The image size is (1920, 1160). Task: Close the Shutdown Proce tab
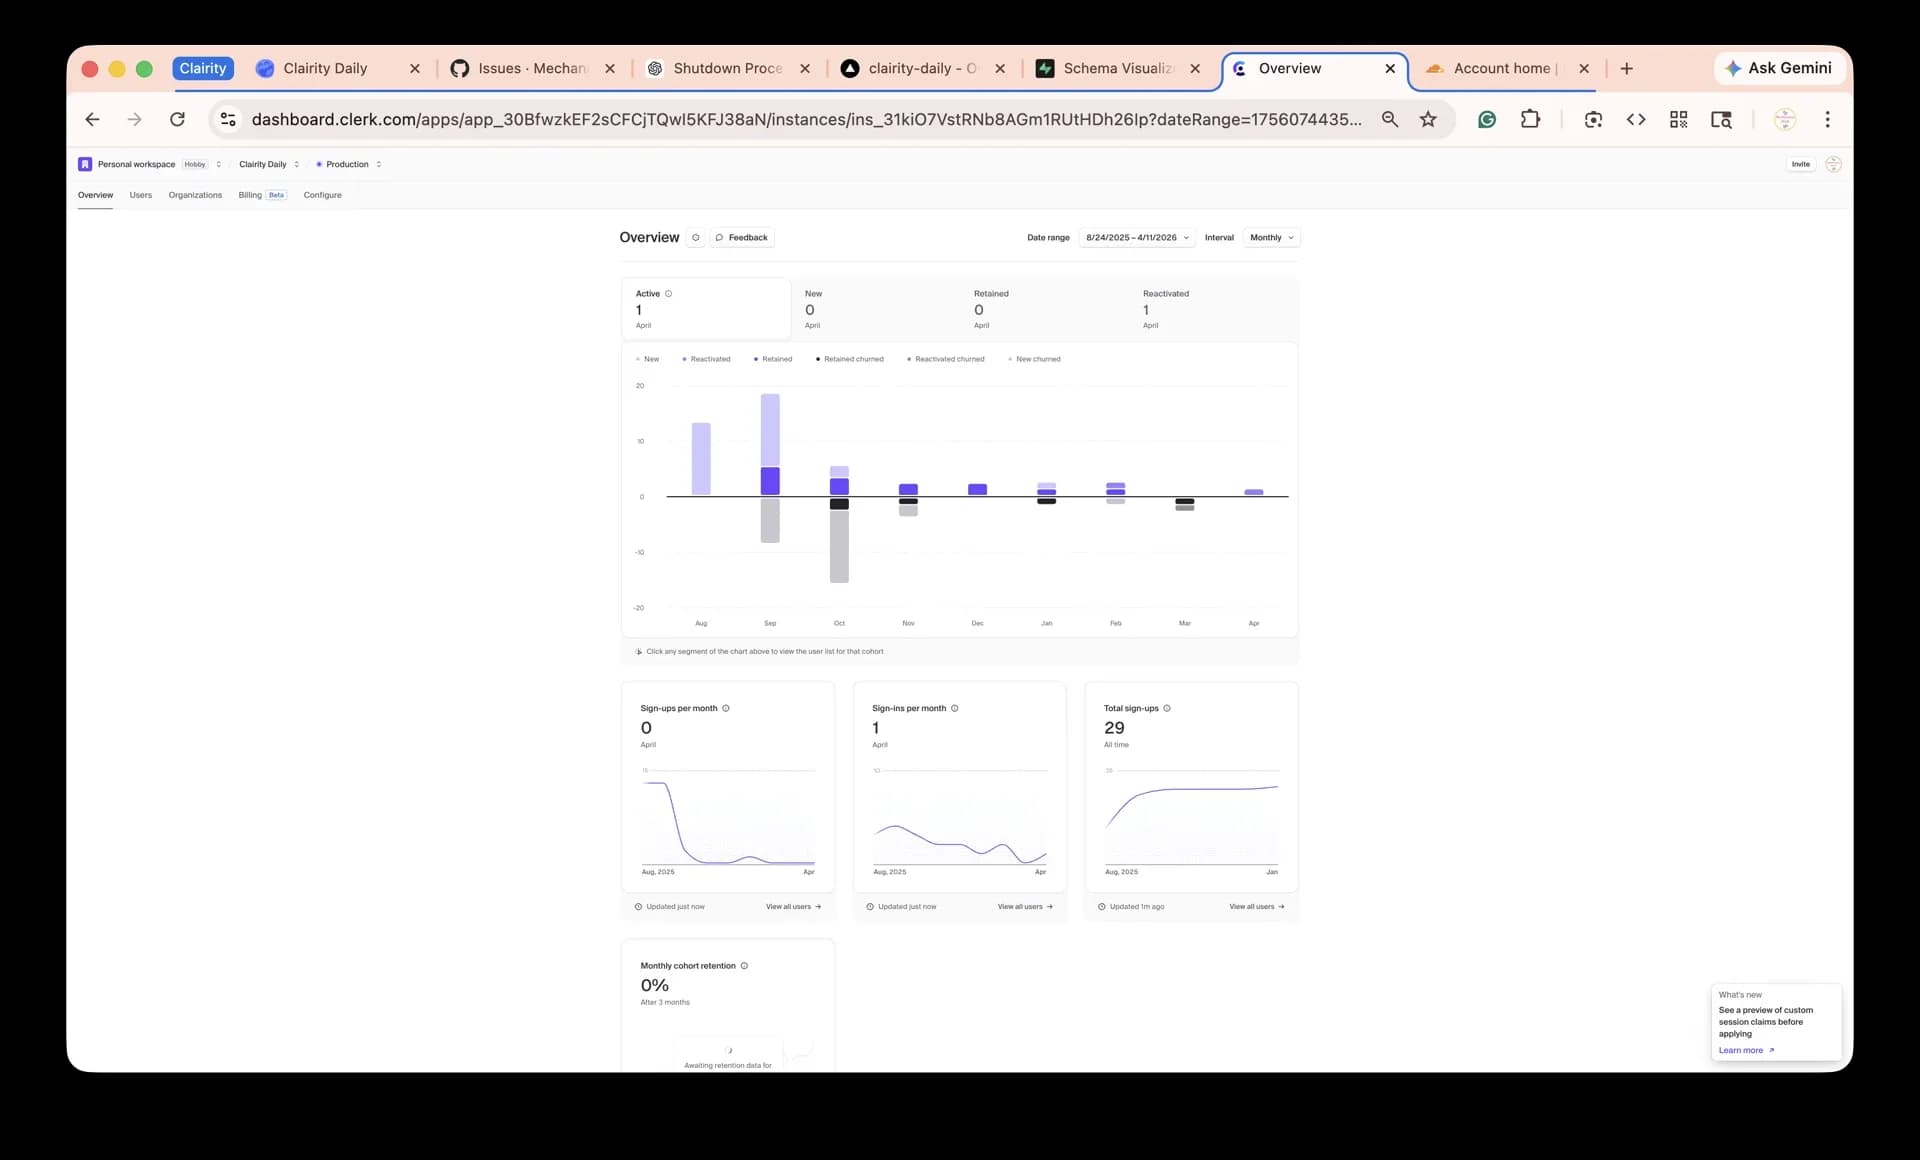(x=805, y=68)
